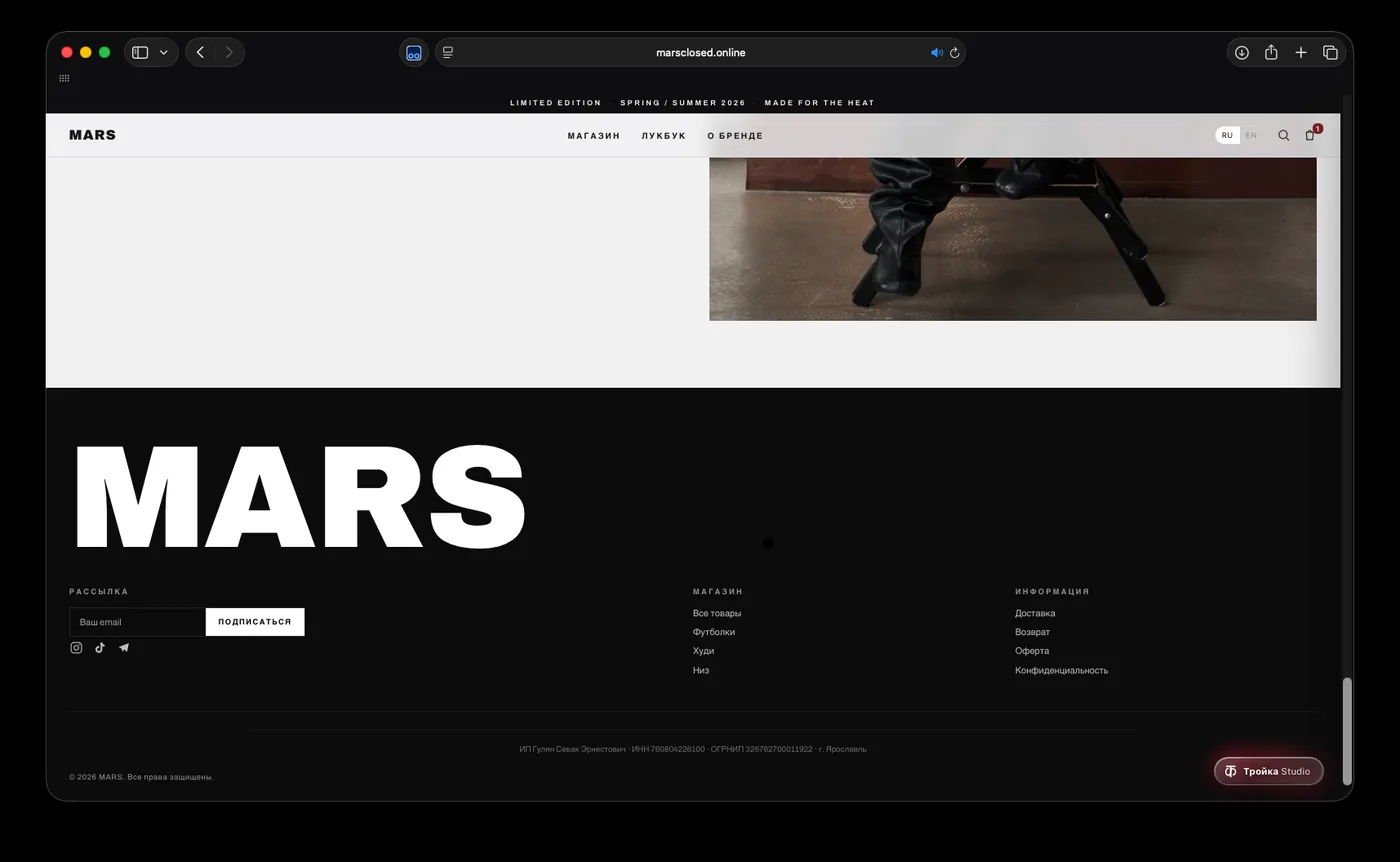Click the LIMITED EDITION banner text

(556, 103)
